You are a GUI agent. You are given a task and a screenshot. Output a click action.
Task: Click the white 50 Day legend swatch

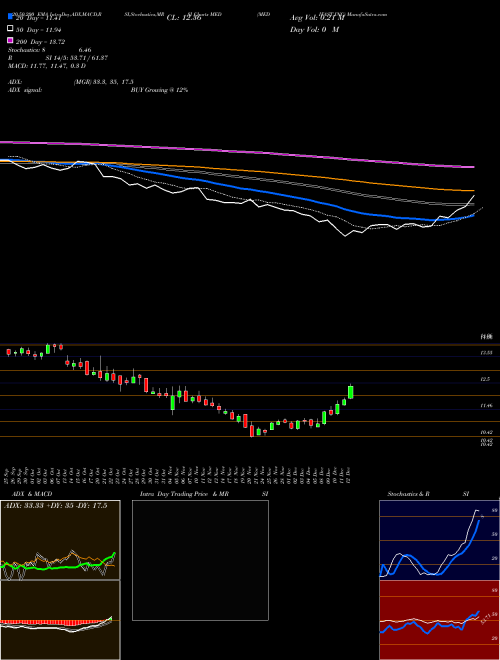point(11,29)
